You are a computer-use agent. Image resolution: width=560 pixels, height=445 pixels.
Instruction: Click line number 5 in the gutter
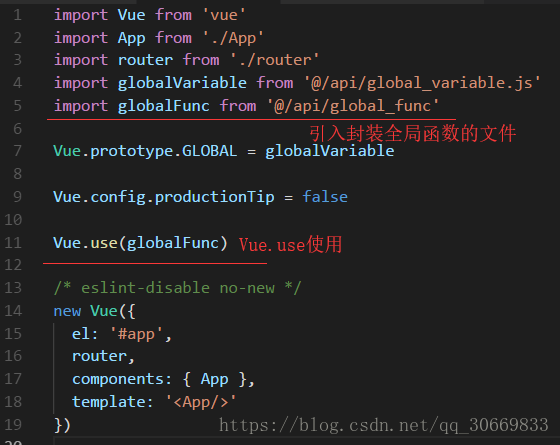(x=18, y=106)
